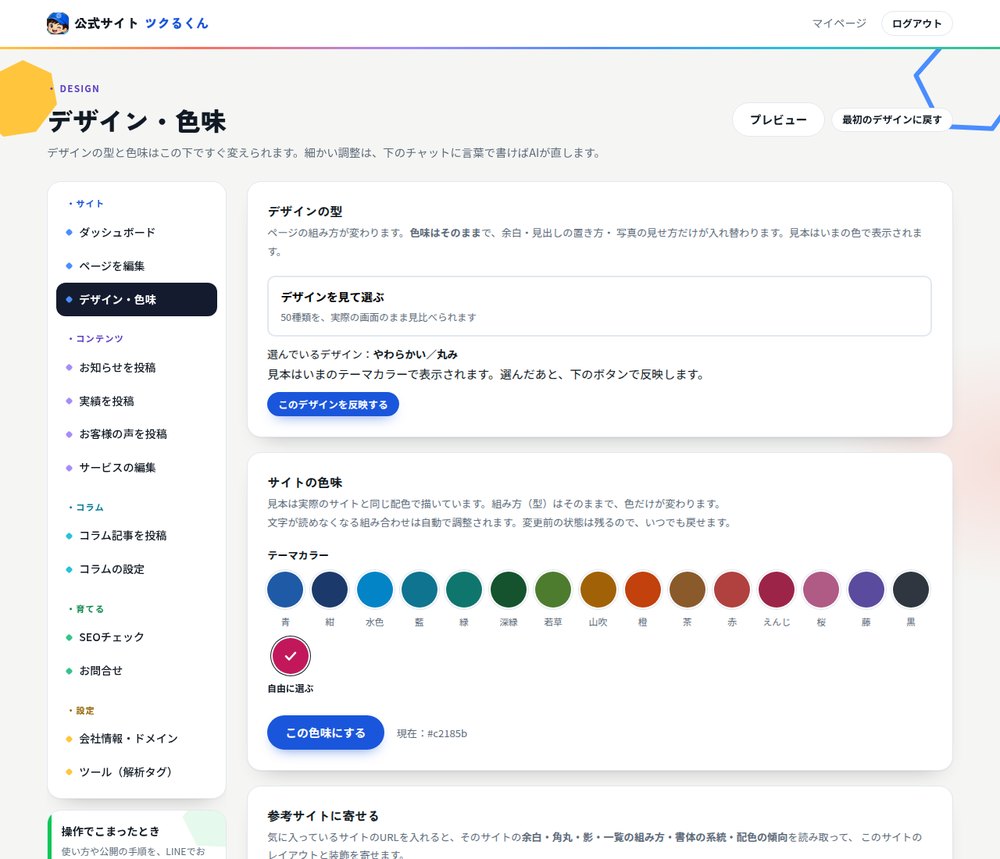Open SEOチェック in the sidebar
1000x859 pixels.
pos(136,637)
